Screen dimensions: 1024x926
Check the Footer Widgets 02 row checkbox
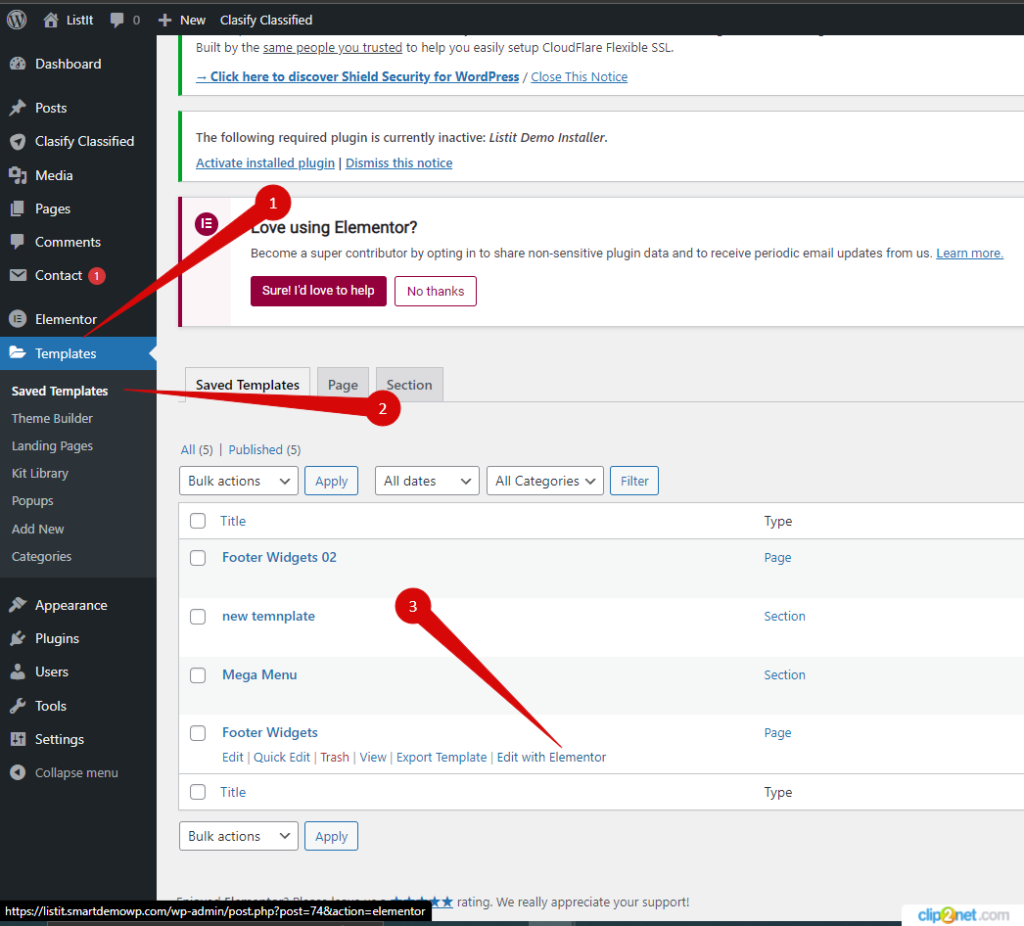coord(197,558)
